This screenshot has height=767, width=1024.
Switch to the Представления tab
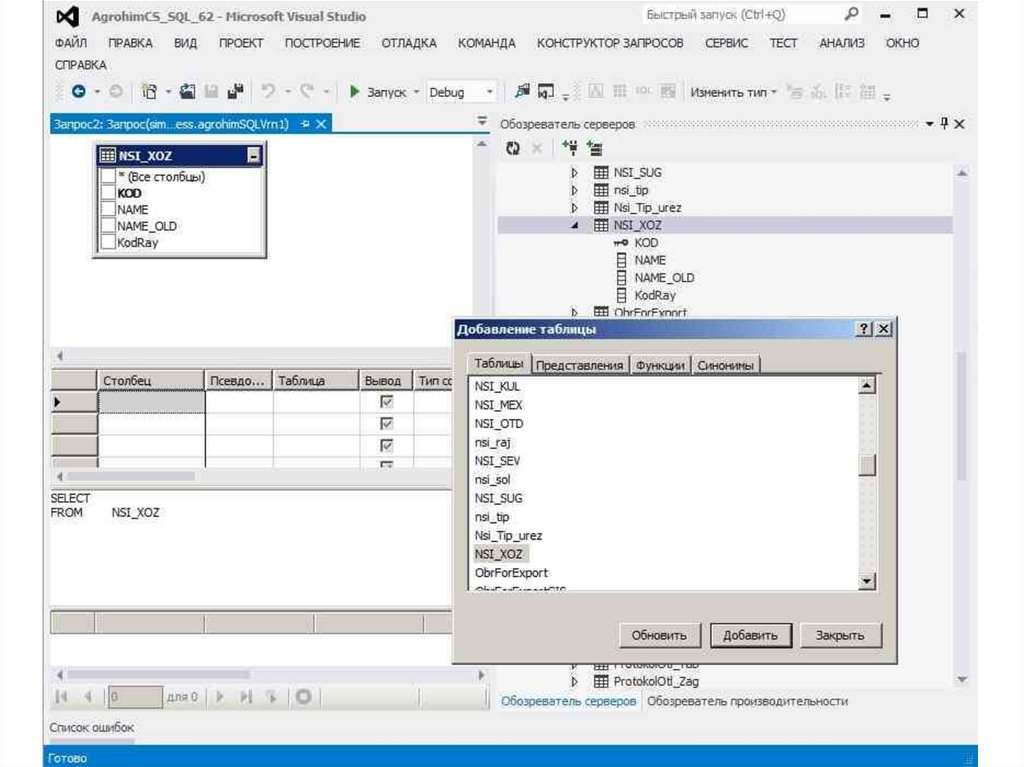coord(580,365)
